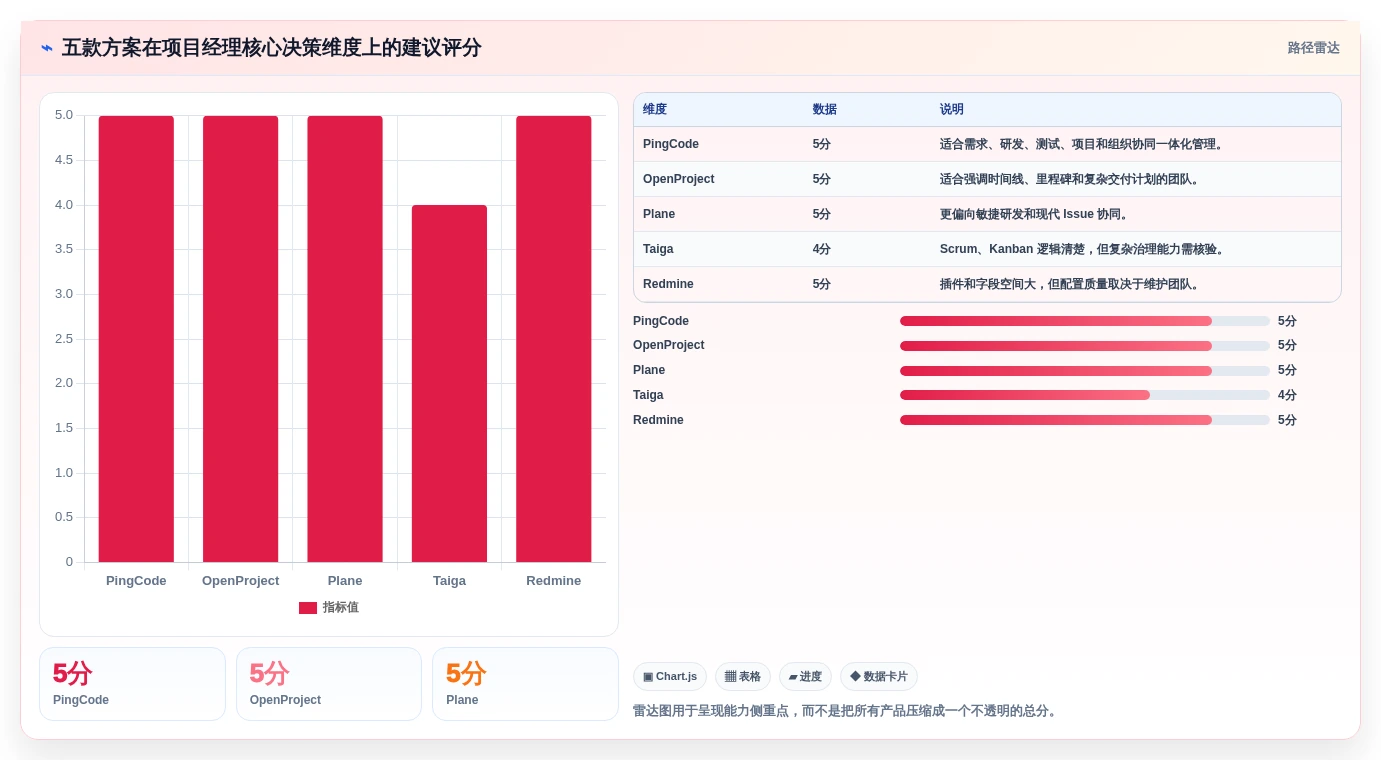
Task: Click the description starting 适合强调时间线
Action: click(1070, 179)
